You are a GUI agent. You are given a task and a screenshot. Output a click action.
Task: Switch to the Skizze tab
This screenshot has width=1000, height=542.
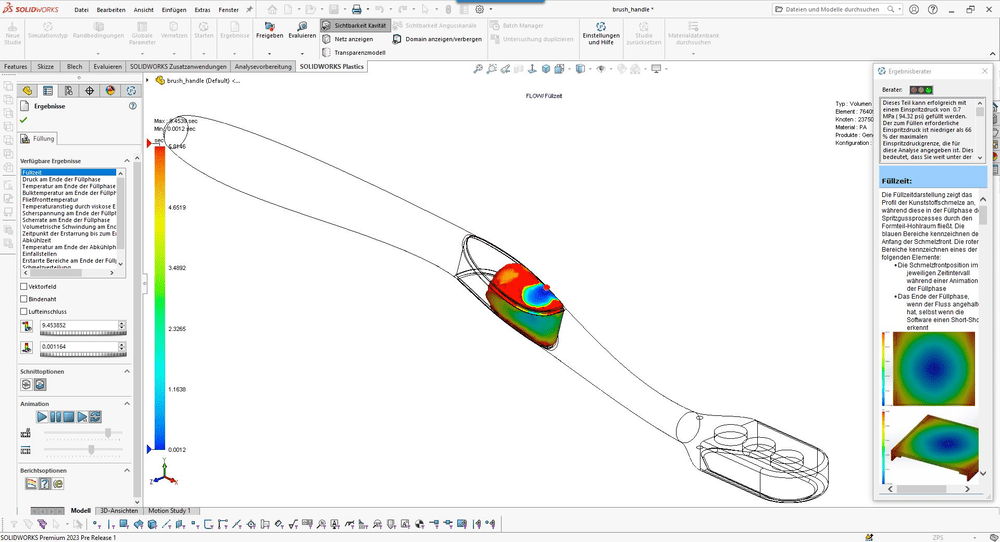coord(45,66)
